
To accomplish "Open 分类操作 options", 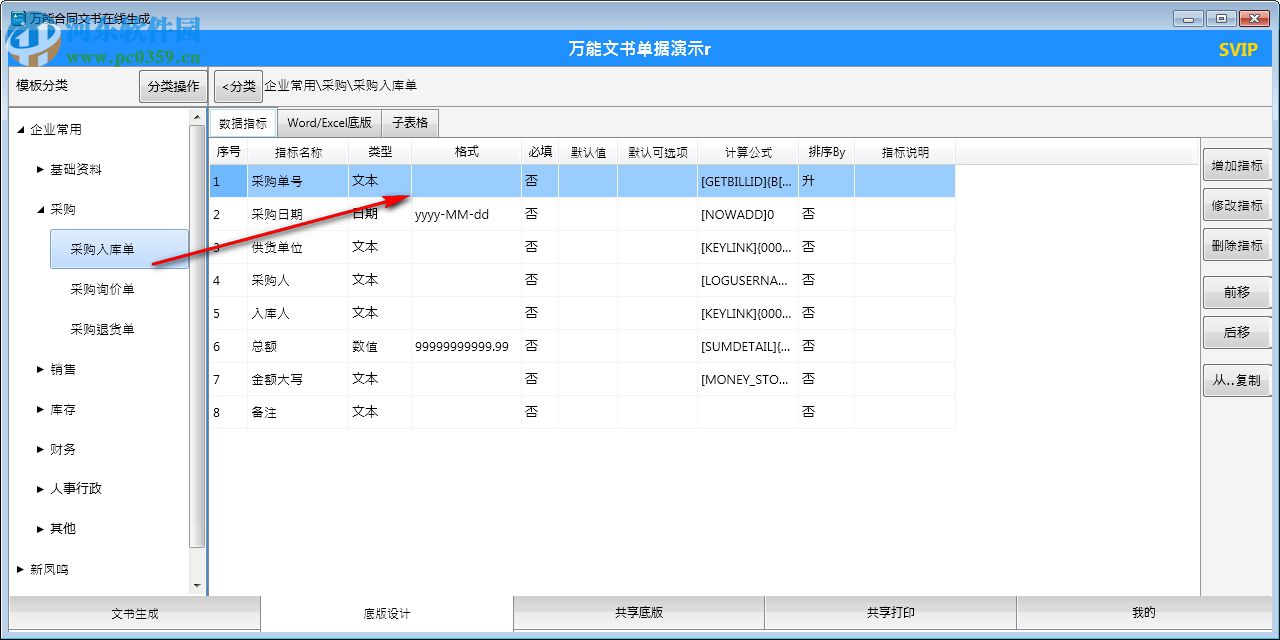I will [x=171, y=86].
